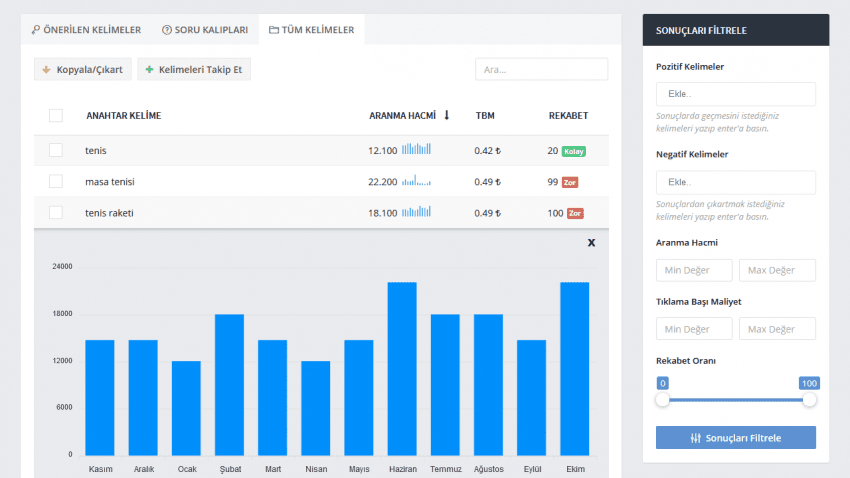Screen dimensions: 850x478
Task: Click Kelimeleri Takip Et button
Action: 194,69
